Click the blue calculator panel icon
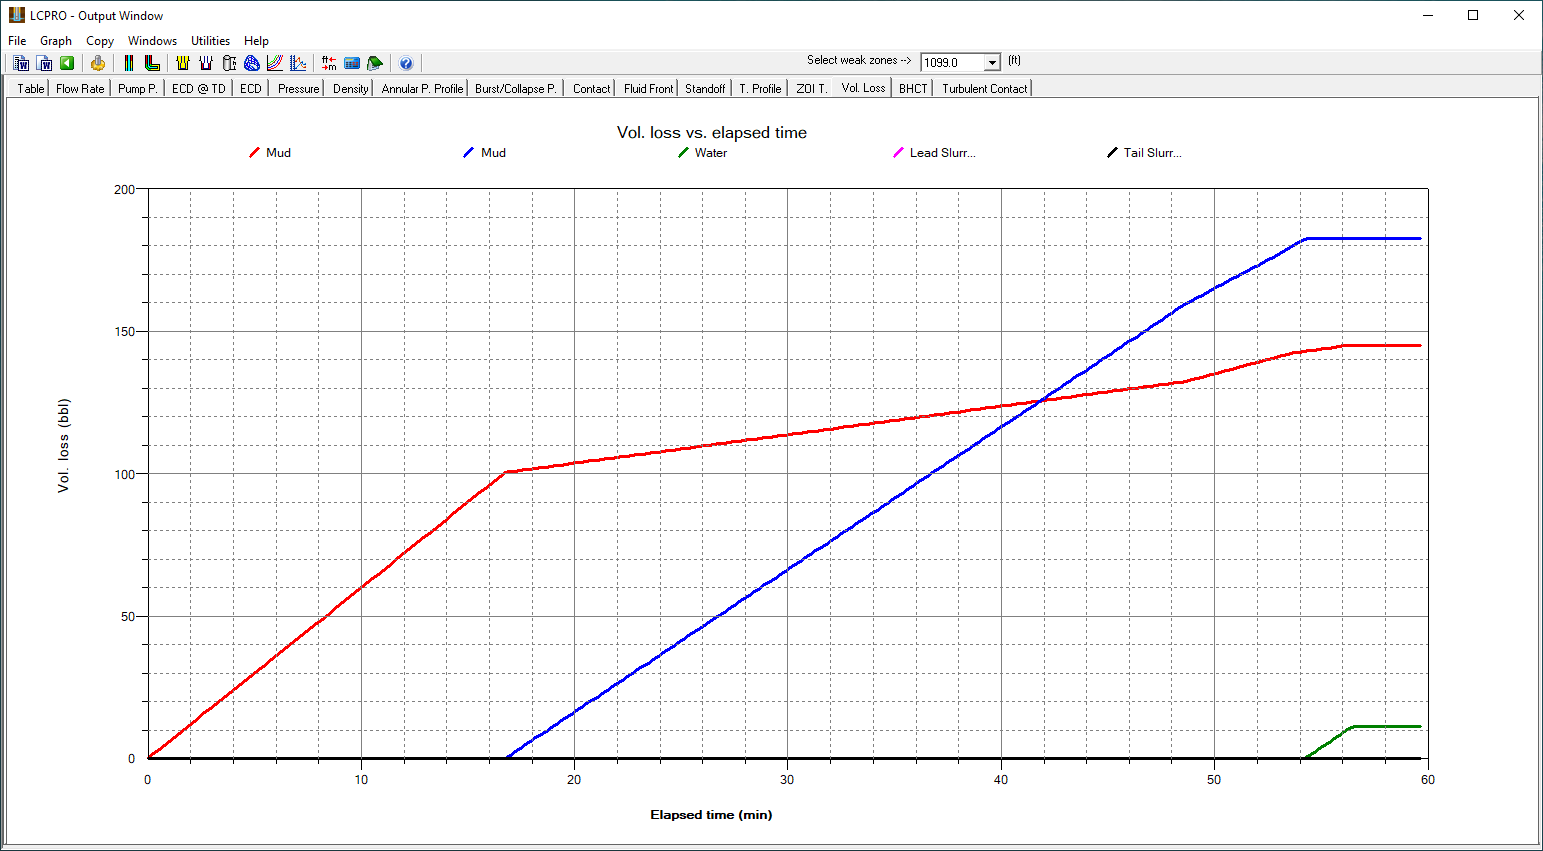The height and width of the screenshot is (851, 1543). pyautogui.click(x=352, y=63)
